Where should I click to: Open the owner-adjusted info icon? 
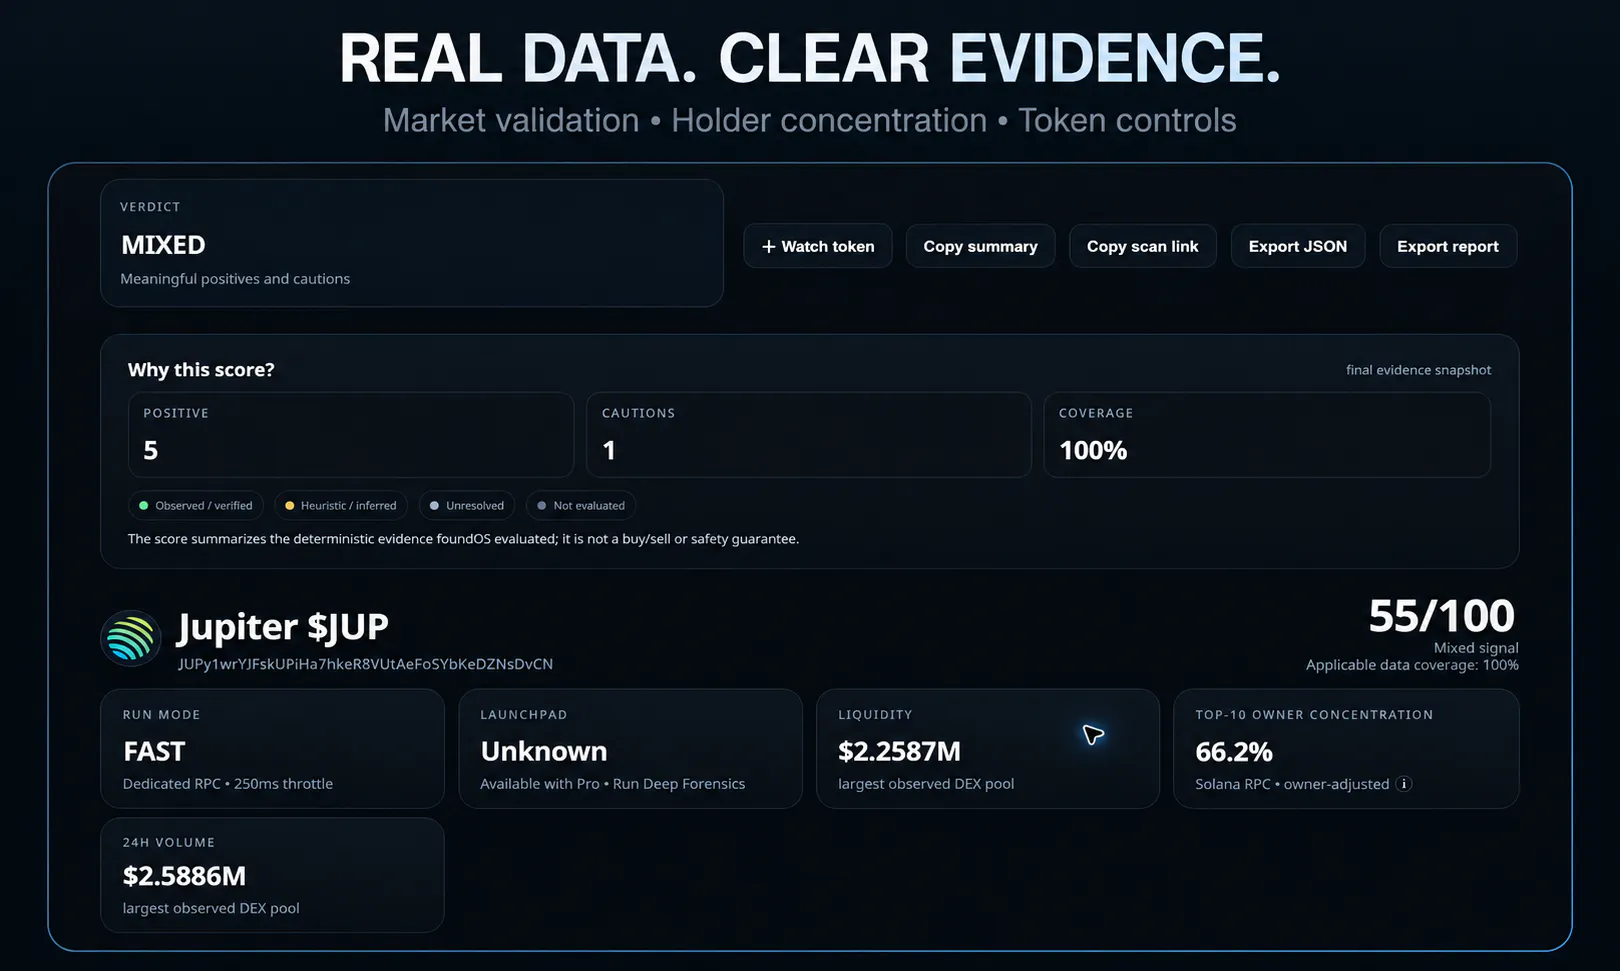click(x=1404, y=784)
